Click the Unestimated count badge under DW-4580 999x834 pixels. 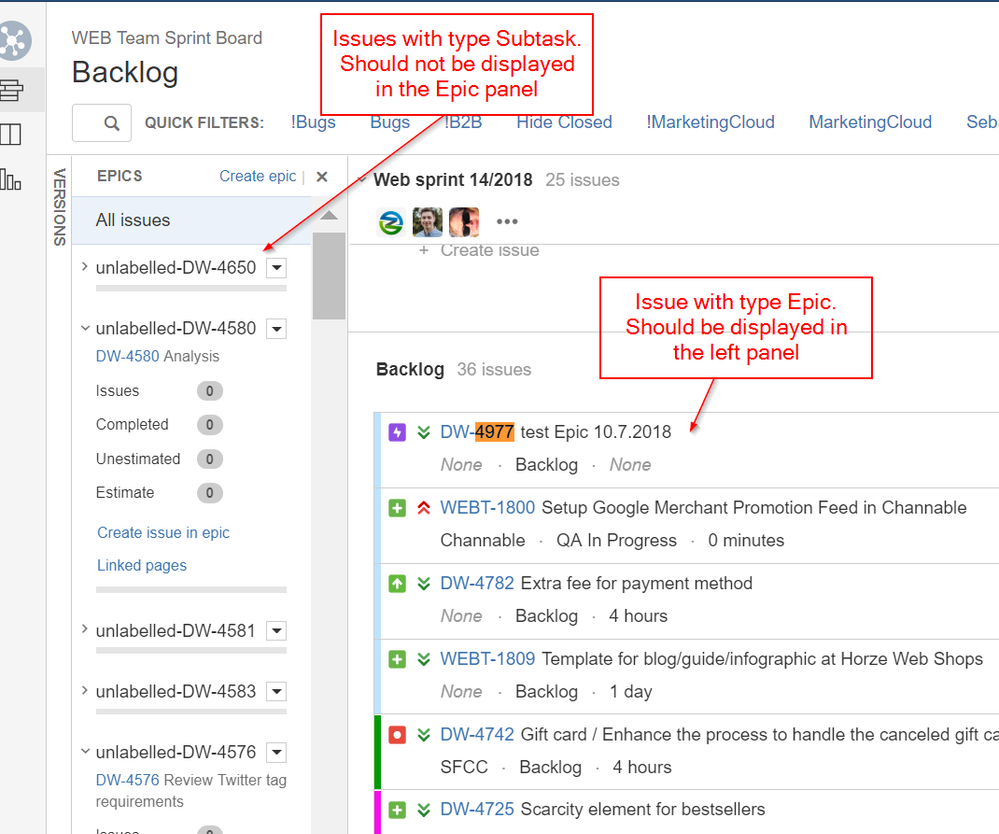coord(210,459)
